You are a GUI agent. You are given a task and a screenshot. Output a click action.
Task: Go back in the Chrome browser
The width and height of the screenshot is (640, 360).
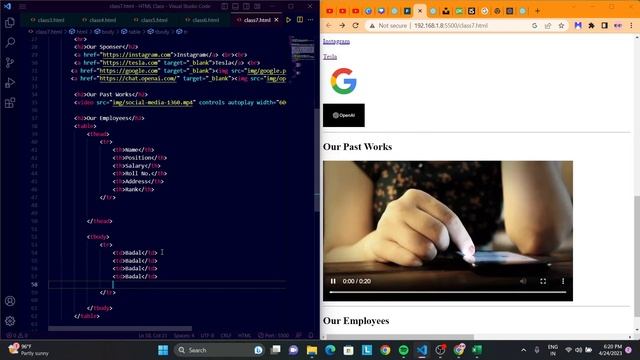pos(329,25)
